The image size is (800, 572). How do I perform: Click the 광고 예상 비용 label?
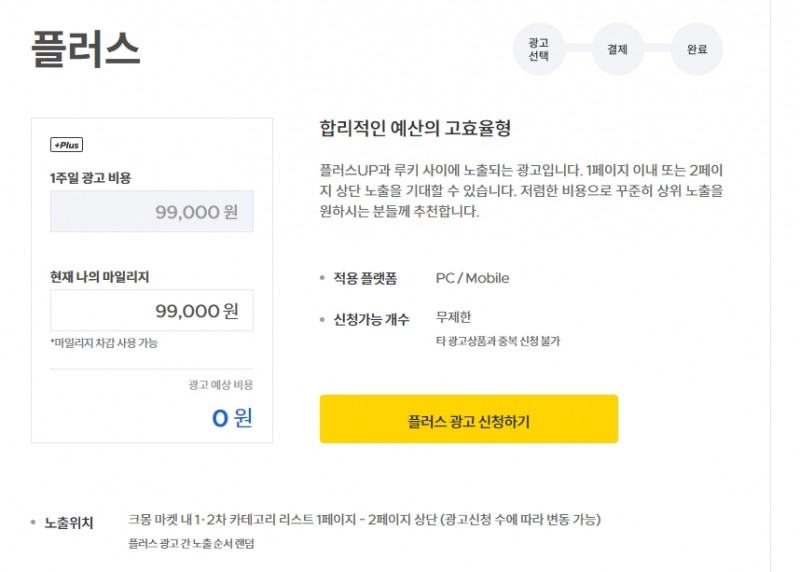pos(220,384)
